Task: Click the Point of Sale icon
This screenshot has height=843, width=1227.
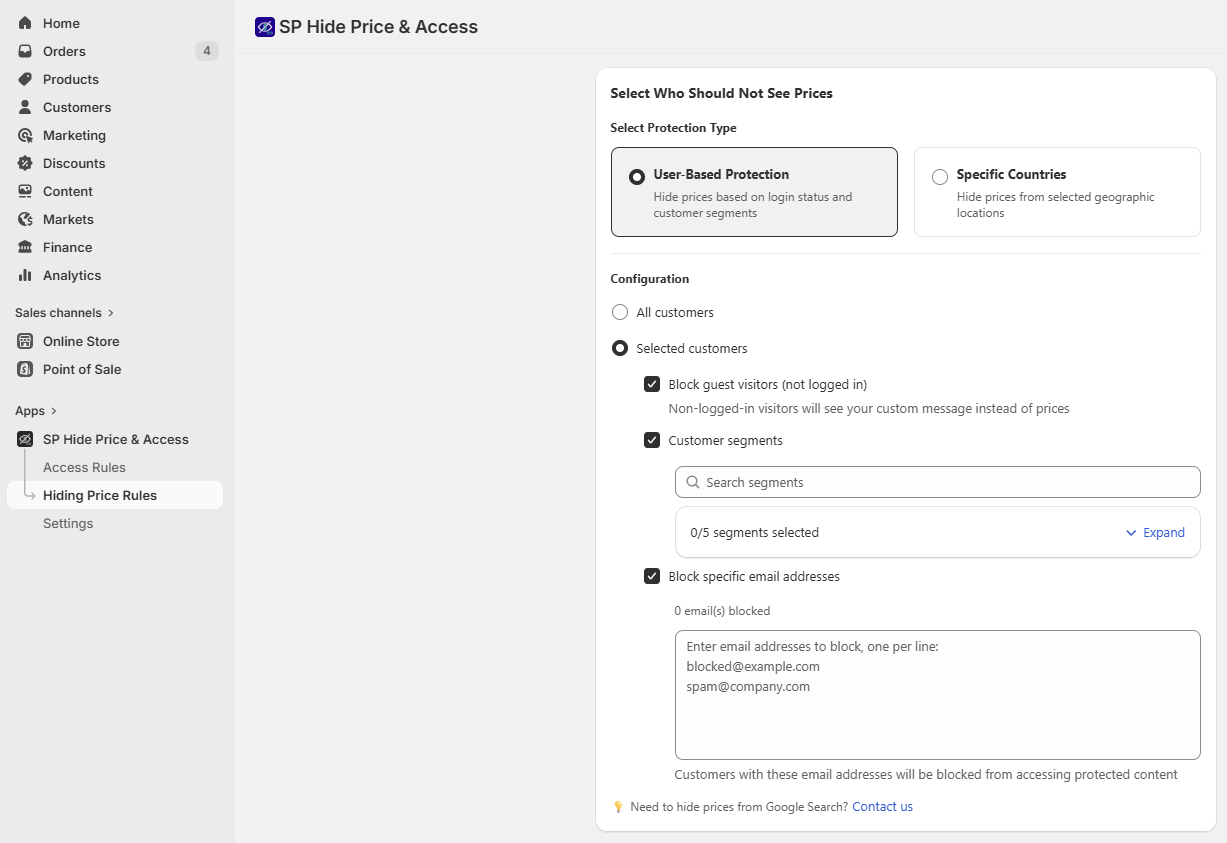Action: pos(25,369)
